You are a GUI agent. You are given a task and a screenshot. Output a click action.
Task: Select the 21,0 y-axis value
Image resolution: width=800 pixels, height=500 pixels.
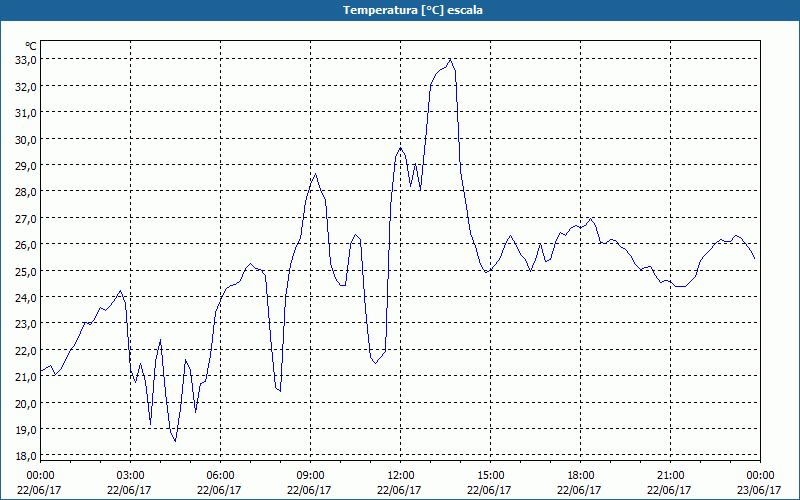(27, 377)
